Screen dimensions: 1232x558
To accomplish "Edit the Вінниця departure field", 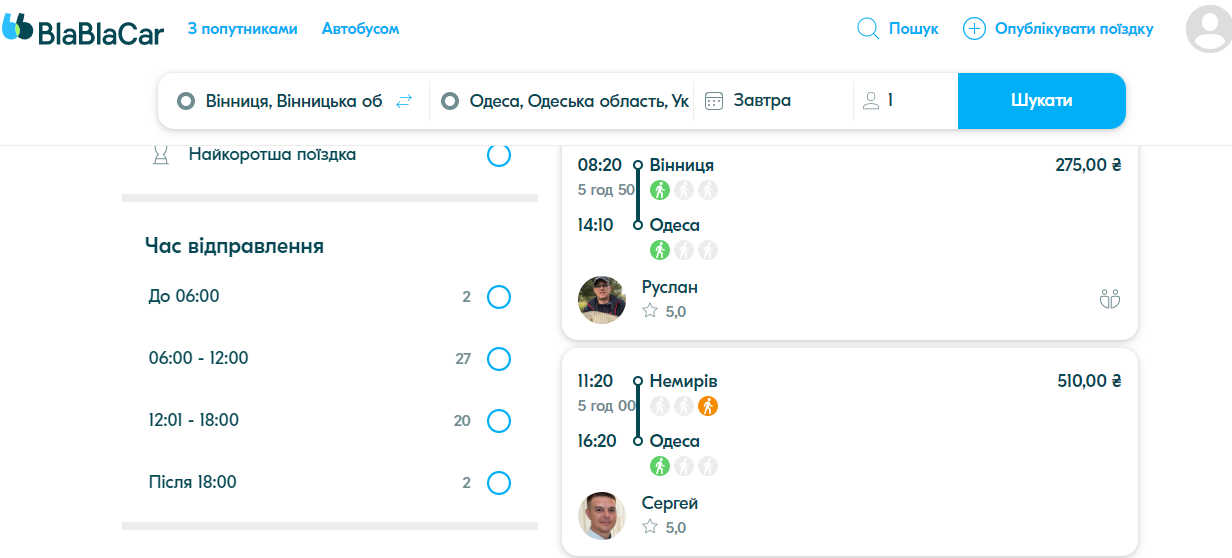I will 294,101.
